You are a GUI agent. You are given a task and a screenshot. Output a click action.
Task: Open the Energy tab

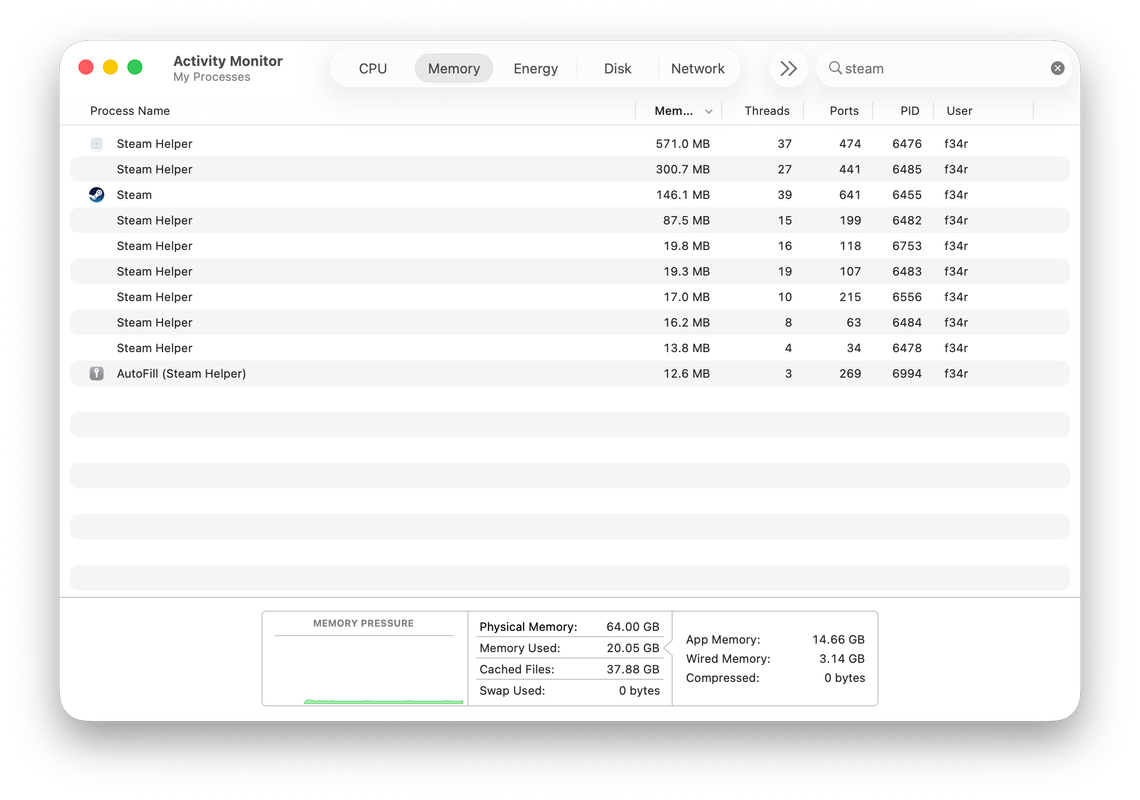point(536,68)
